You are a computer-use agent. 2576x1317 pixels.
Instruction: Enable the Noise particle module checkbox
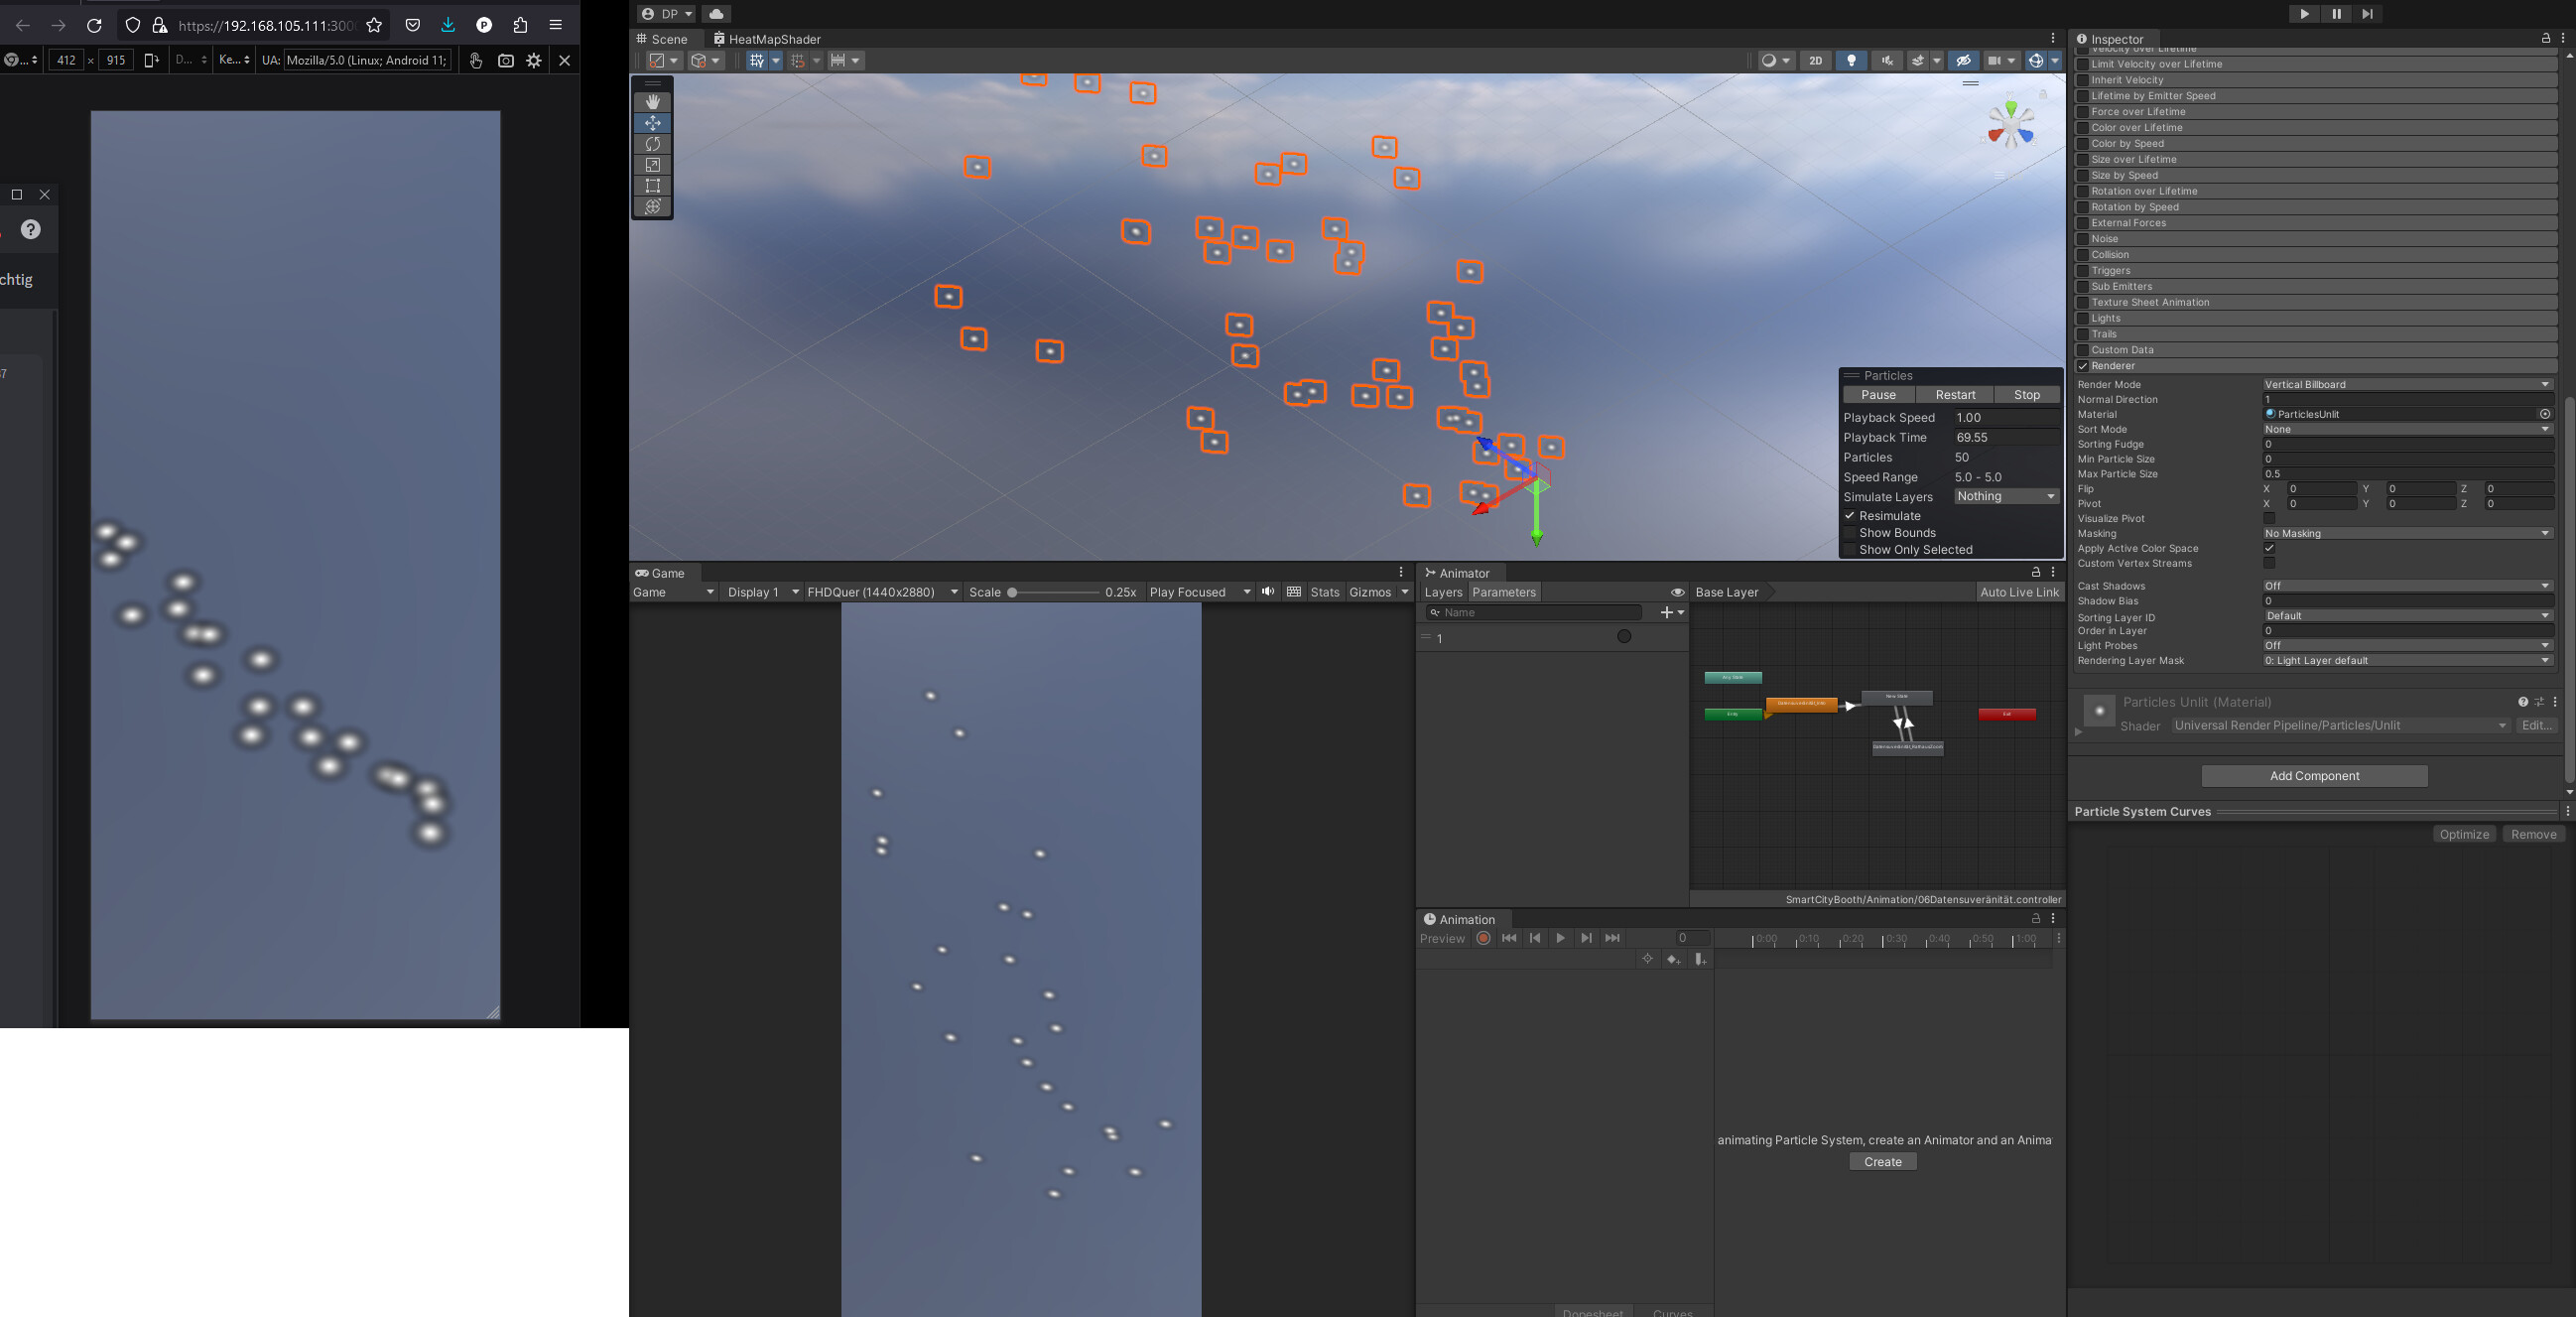pos(2083,239)
